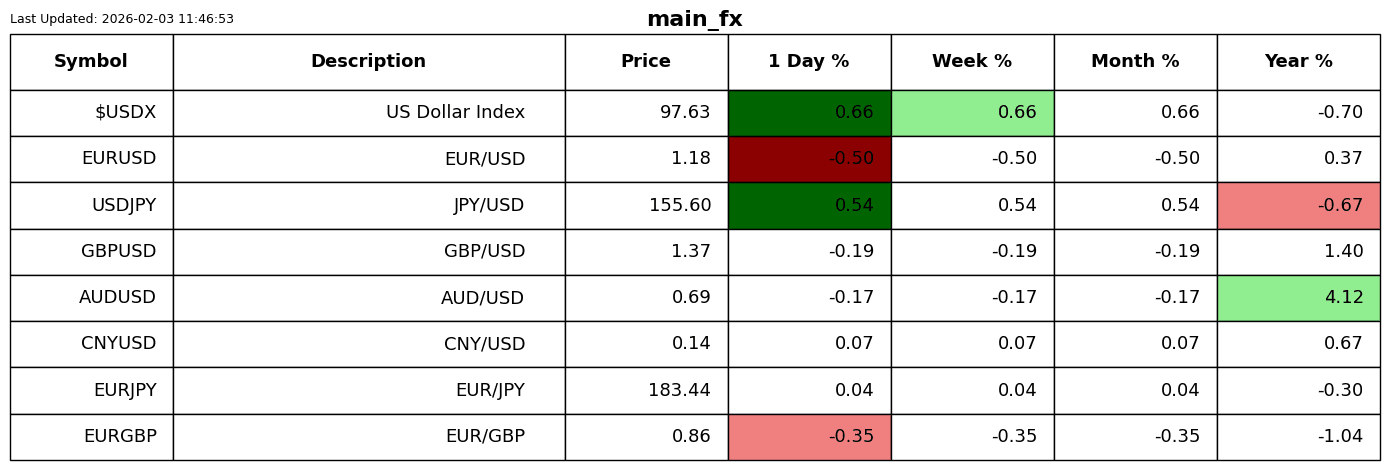The width and height of the screenshot is (1390, 470).
Task: Click the GBPUSD symbol cell
Action: (x=91, y=252)
